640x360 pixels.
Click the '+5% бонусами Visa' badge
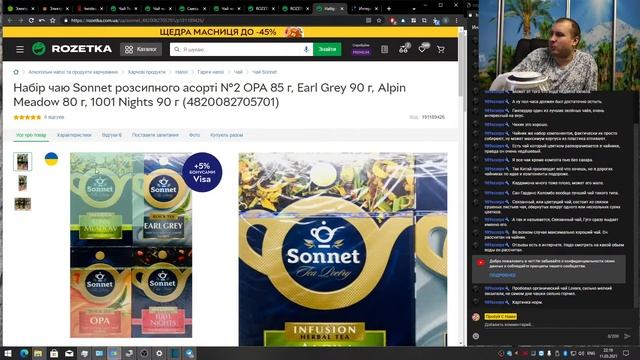click(202, 172)
